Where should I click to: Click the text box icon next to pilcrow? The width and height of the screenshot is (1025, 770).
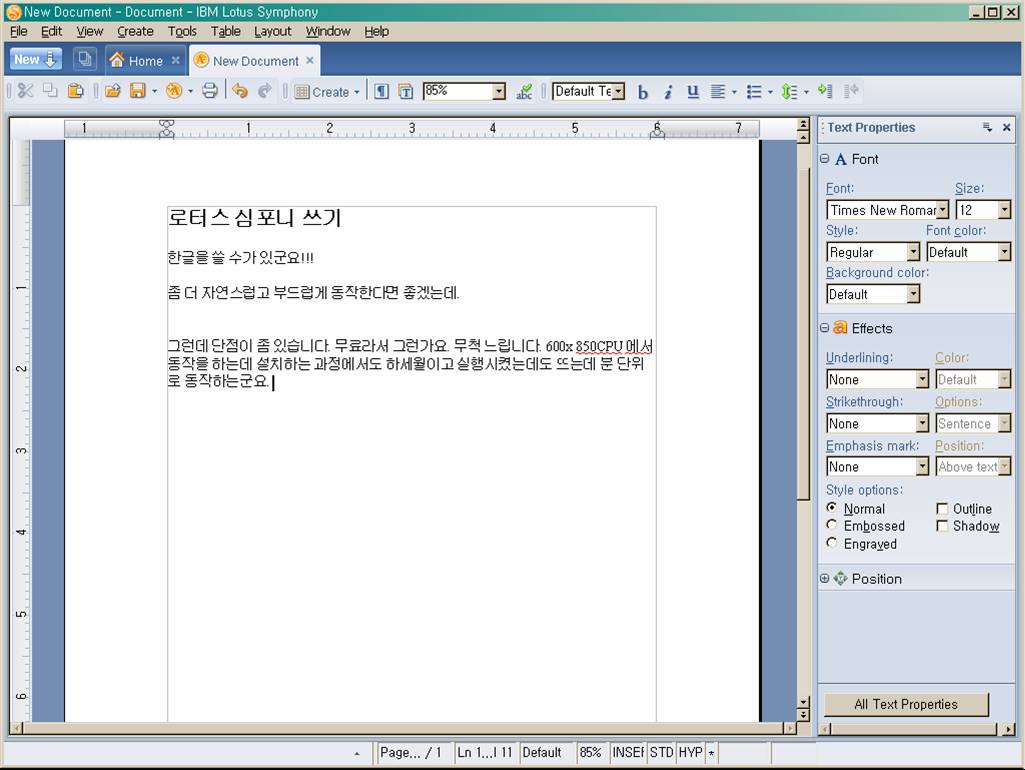pos(406,92)
